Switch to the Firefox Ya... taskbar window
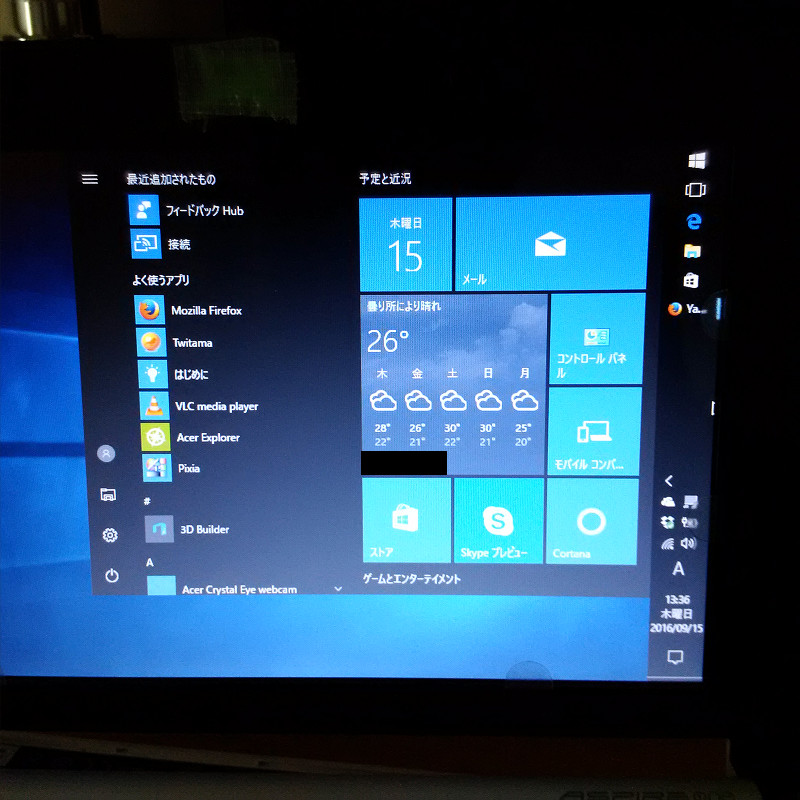This screenshot has height=800, width=800. pyautogui.click(x=687, y=309)
